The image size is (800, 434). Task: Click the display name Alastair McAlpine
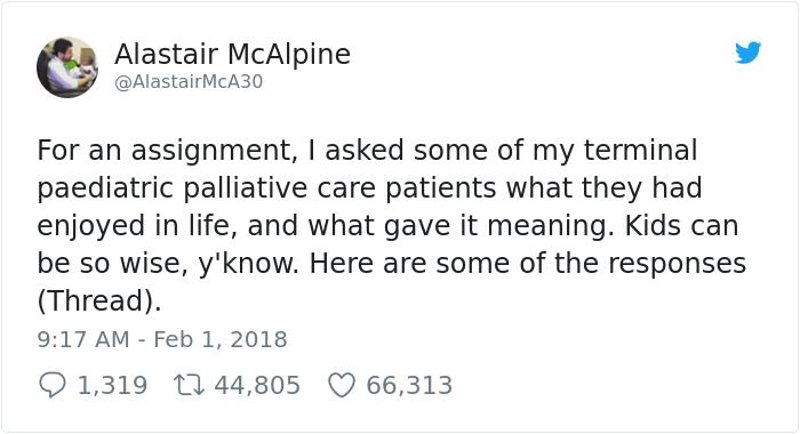pyautogui.click(x=232, y=54)
